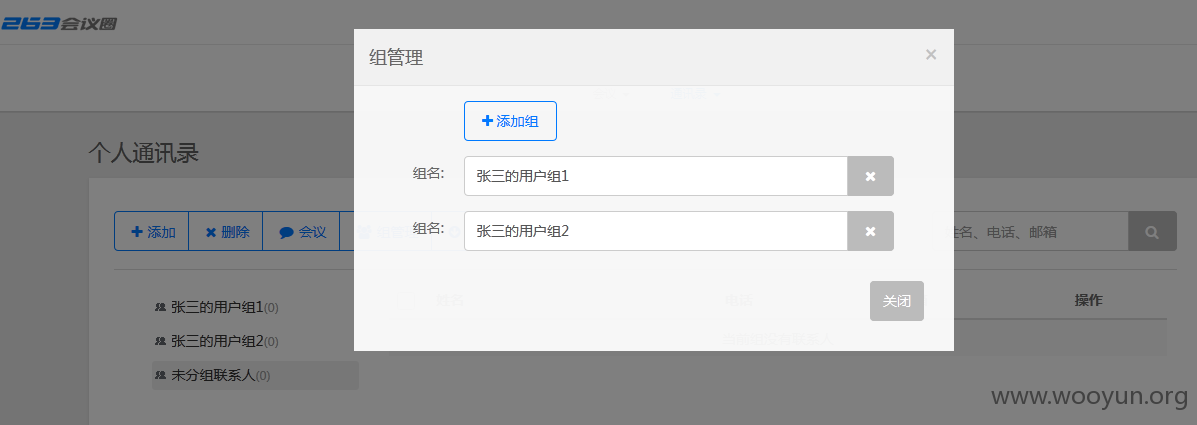Close the 组管理 dialog with the X
Viewport: 1197px width, 425px height.
931,54
